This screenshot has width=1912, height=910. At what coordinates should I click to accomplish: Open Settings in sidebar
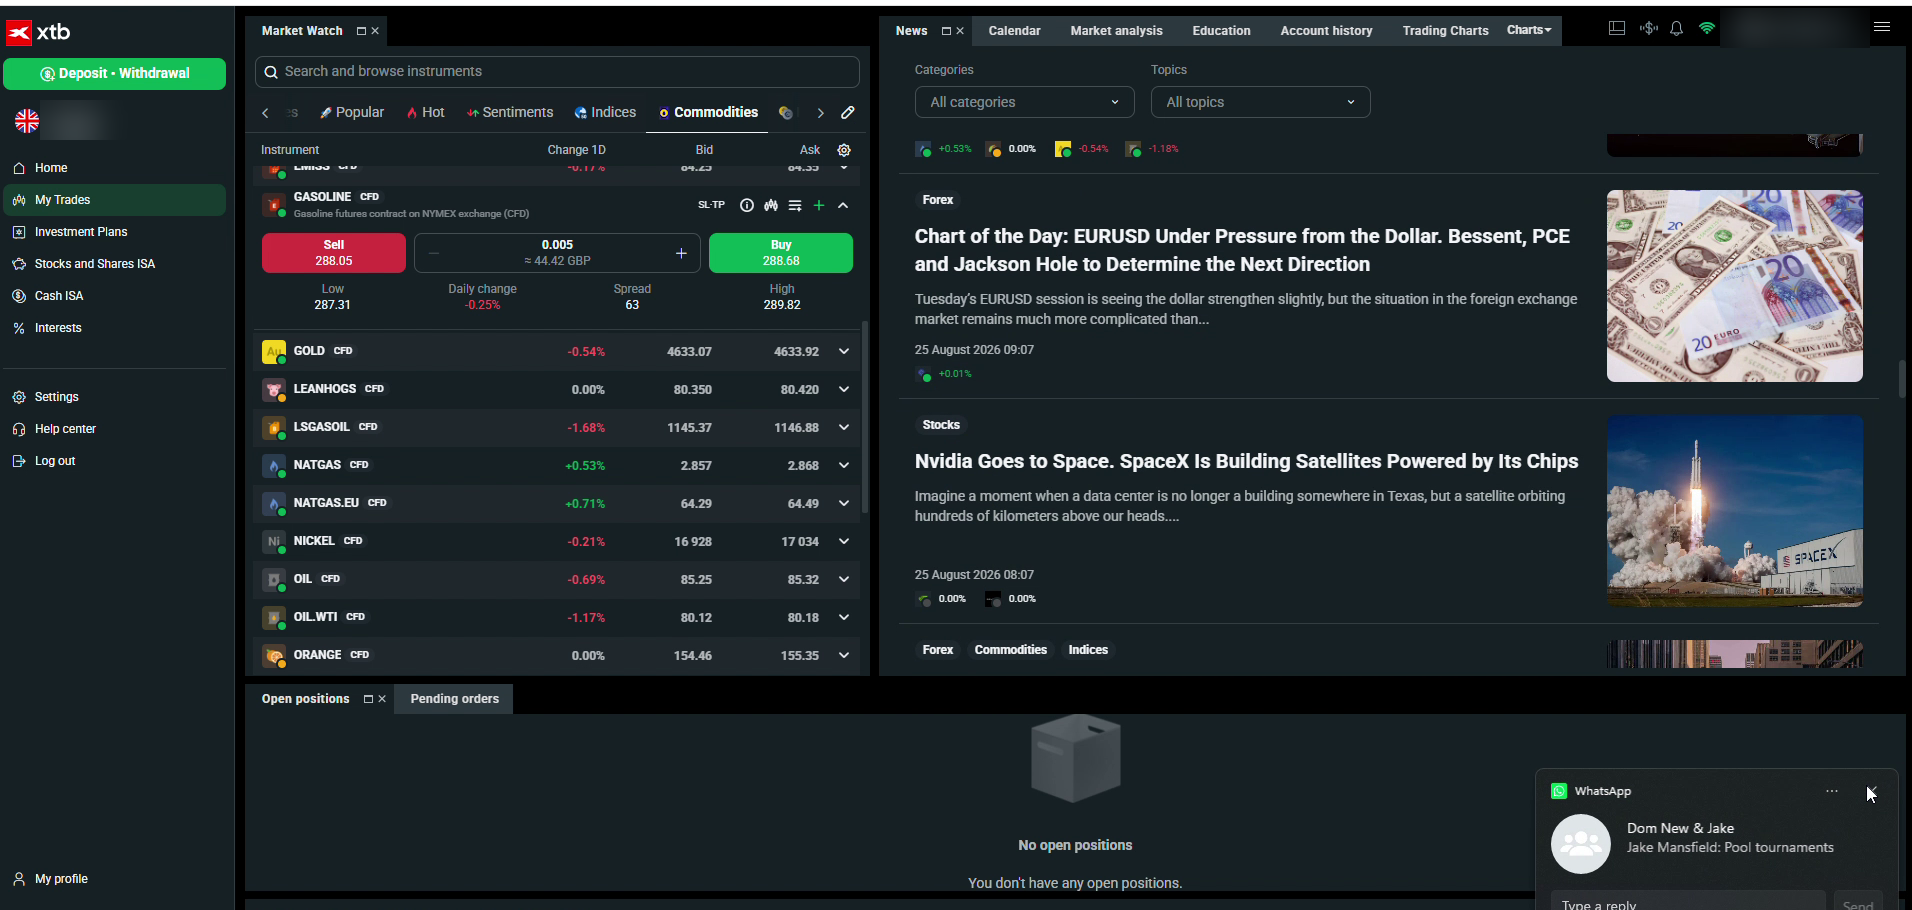pyautogui.click(x=114, y=397)
